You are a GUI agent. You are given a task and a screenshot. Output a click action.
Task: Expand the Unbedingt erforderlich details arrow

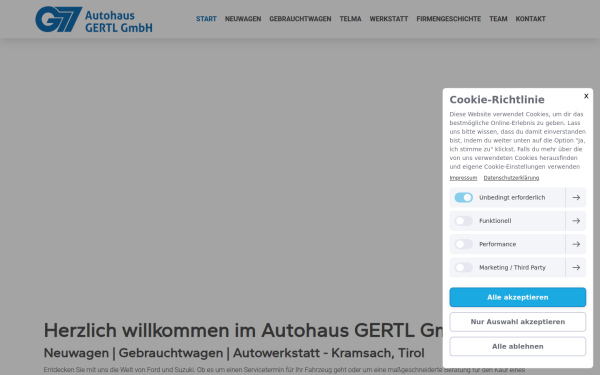point(576,197)
